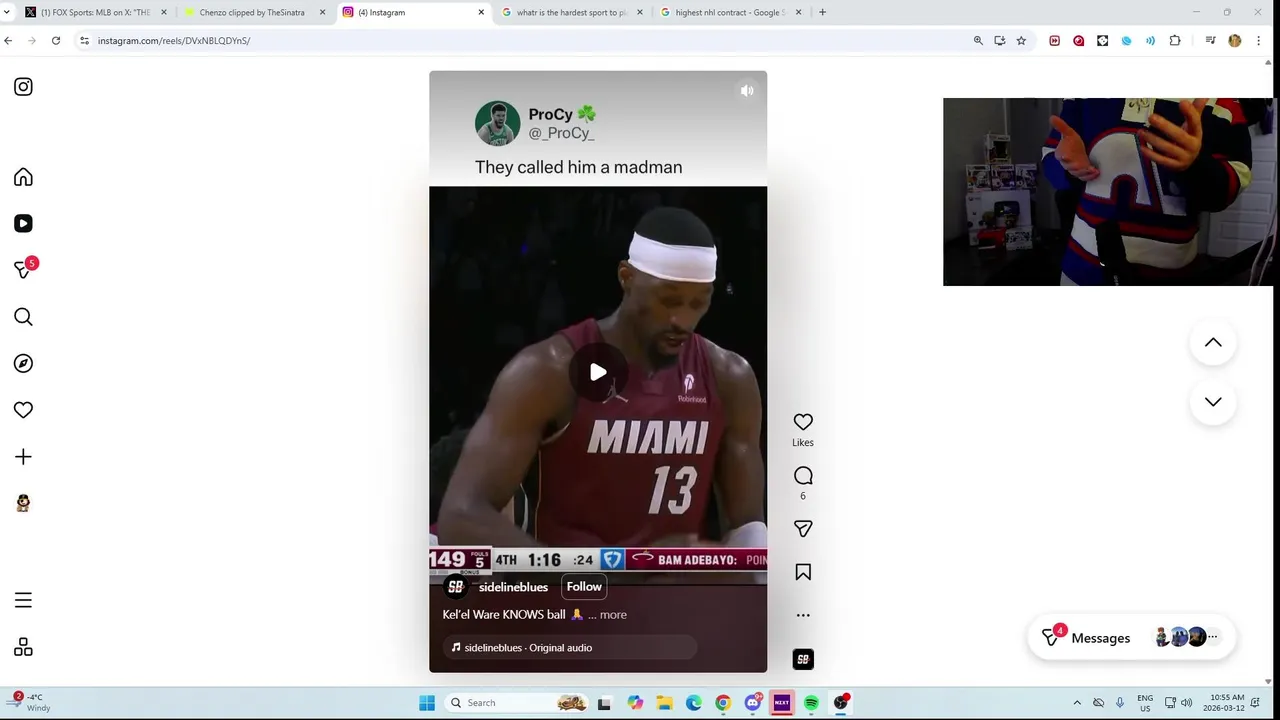Viewport: 1280px width, 720px height.
Task: Bookmark this page with star icon
Action: coord(1021,40)
